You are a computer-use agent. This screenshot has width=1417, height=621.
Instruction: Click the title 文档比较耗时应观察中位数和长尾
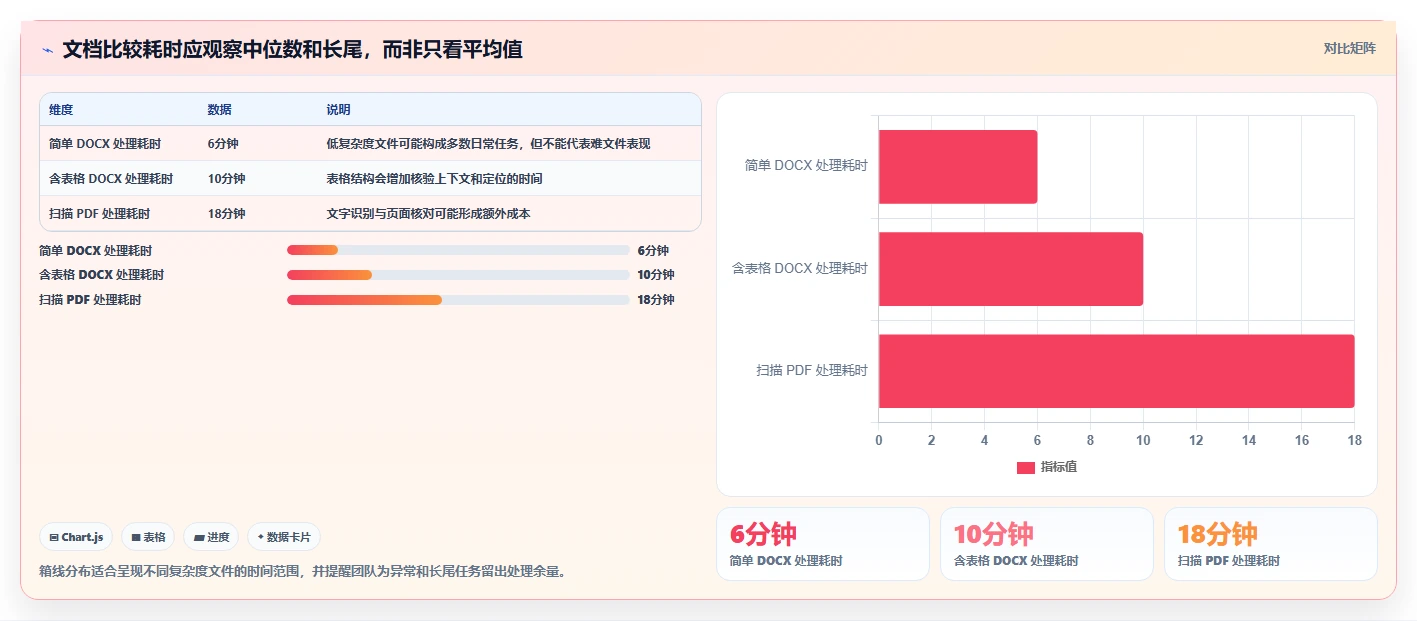coord(293,49)
